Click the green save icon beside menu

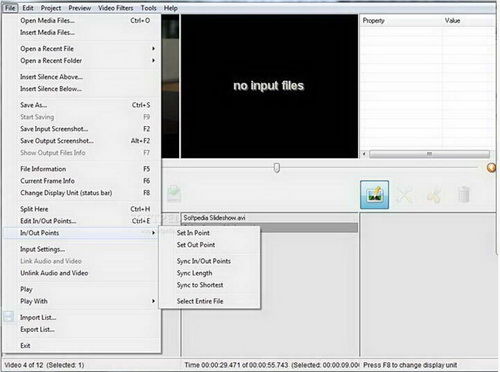click(174, 194)
